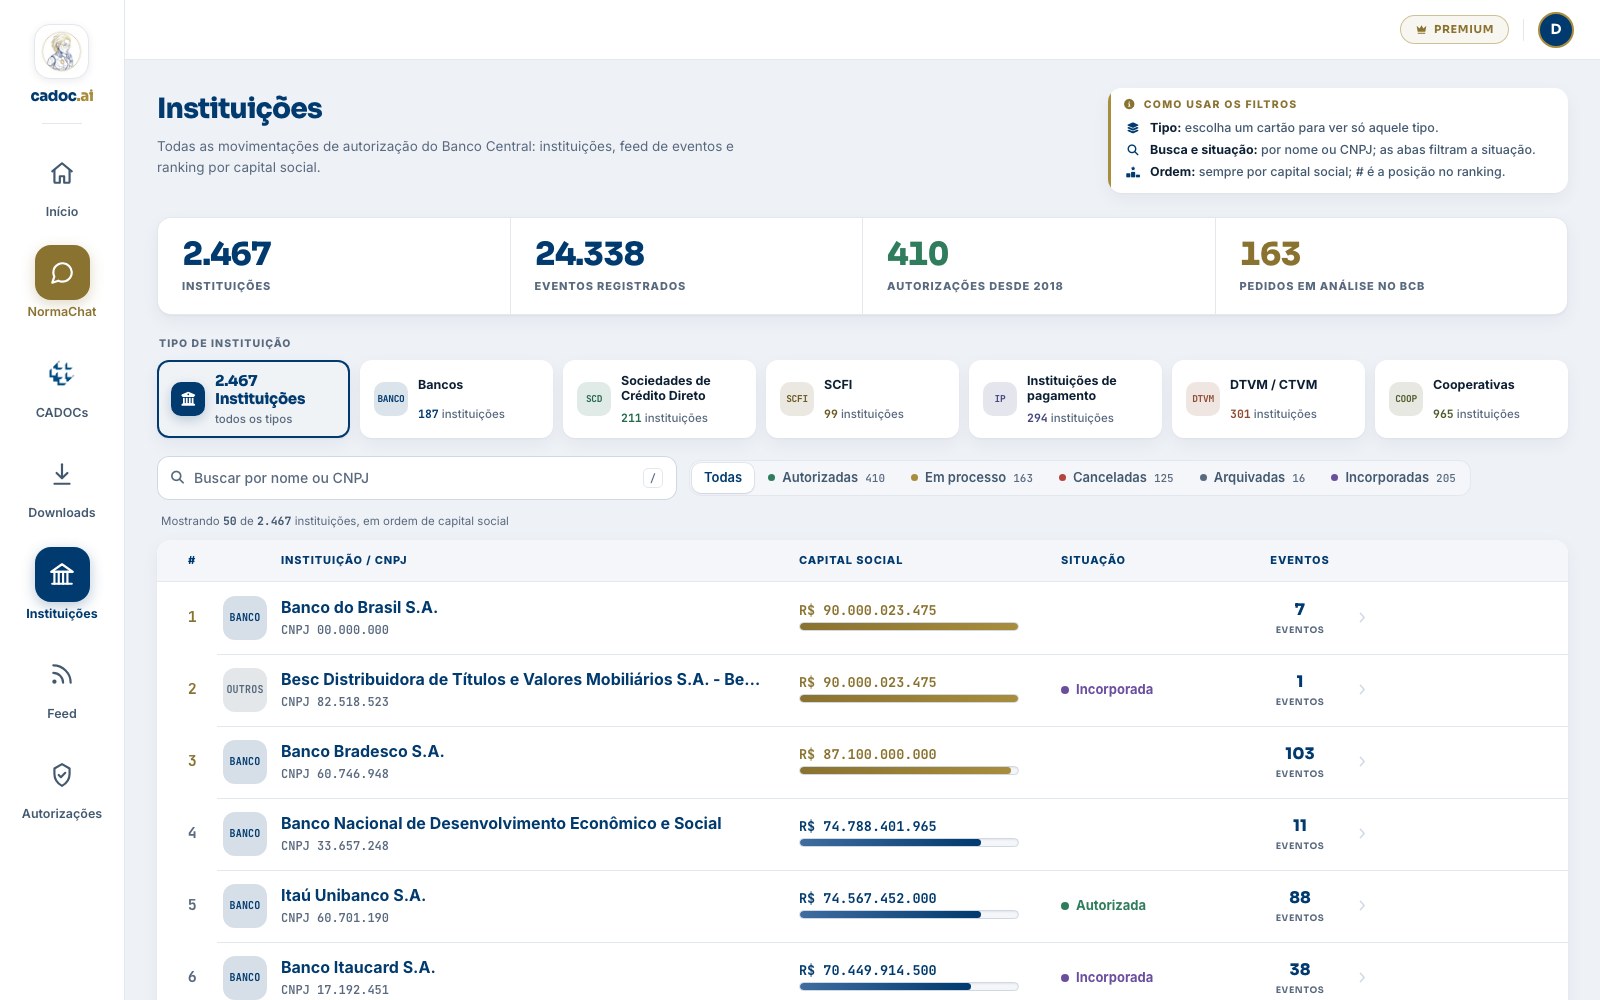Switch to Canceladas 125 tab
The height and width of the screenshot is (1000, 1600).
(x=1116, y=478)
